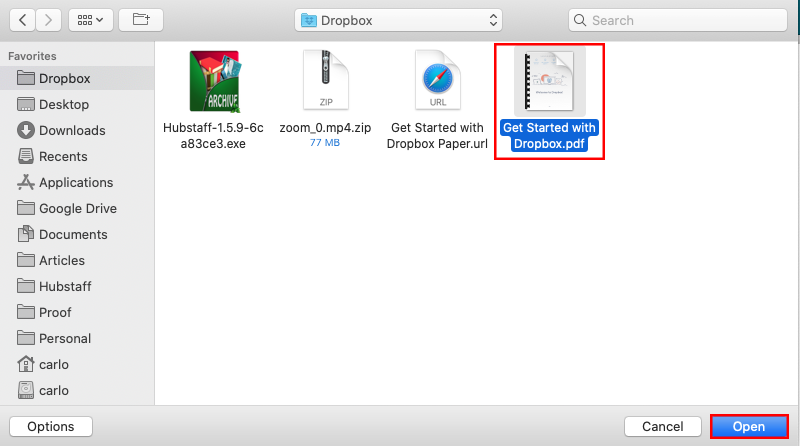This screenshot has width=800, height=446.
Task: Click the zoom_0.mp4.zip file name
Action: [x=325, y=128]
